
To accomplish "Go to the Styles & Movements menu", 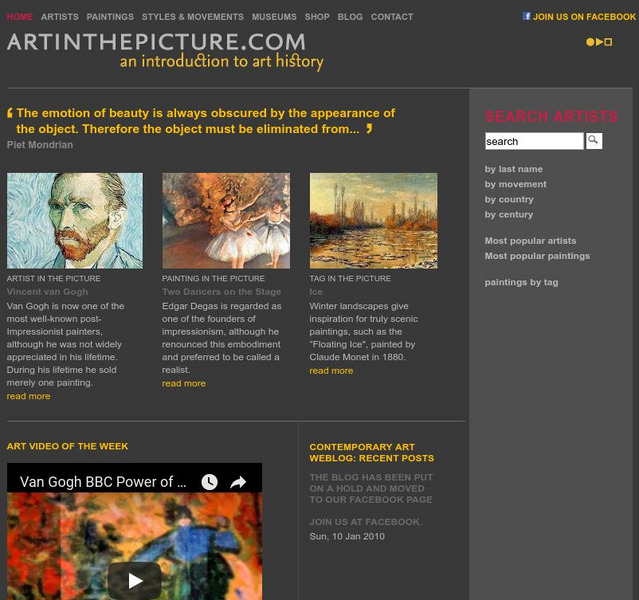I will [192, 17].
